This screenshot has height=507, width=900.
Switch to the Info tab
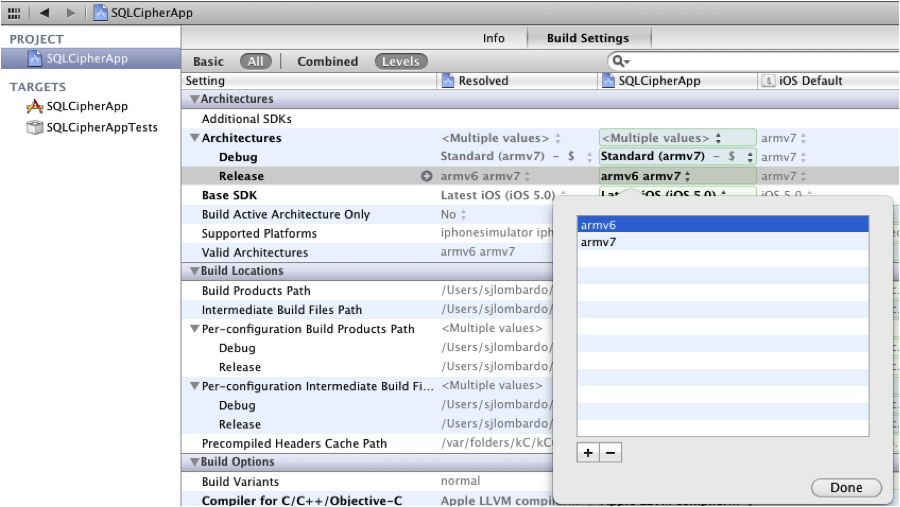tap(494, 38)
